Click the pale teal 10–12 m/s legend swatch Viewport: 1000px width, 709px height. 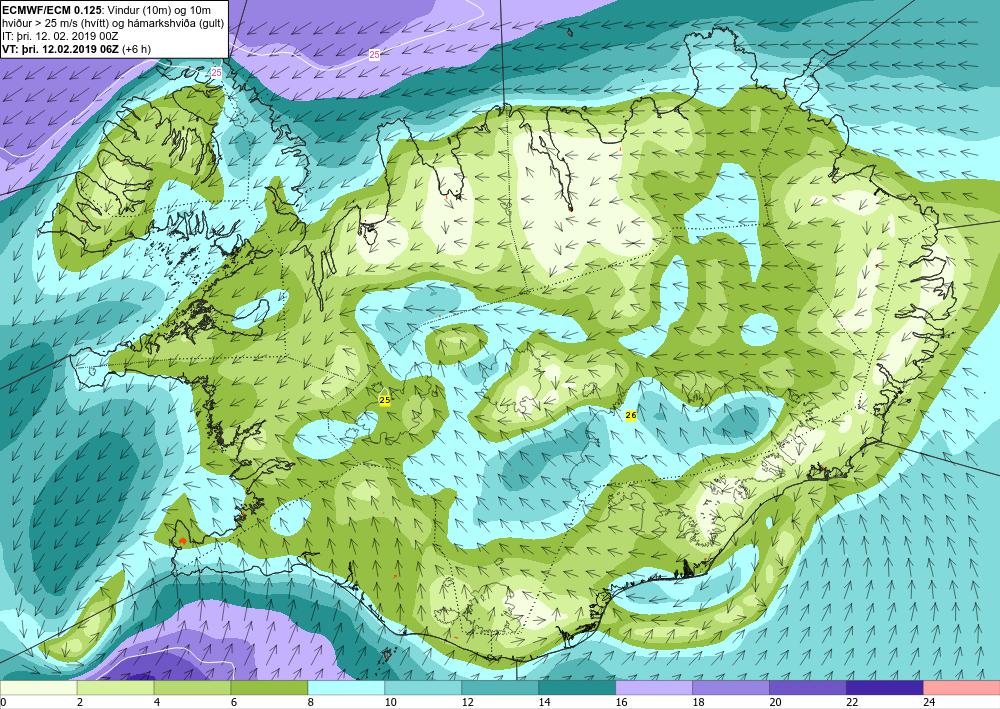tap(423, 688)
